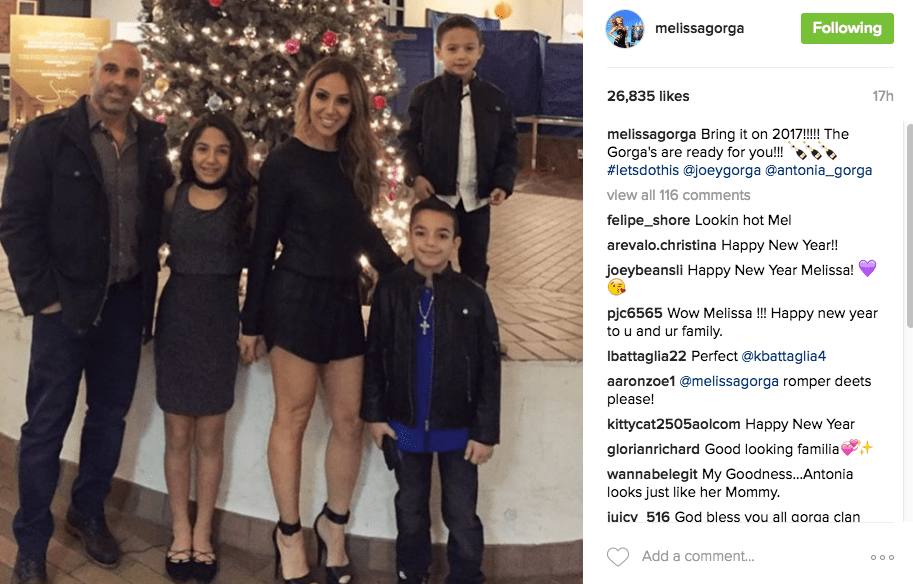Visit the @joeygorga profile mention

click(722, 170)
